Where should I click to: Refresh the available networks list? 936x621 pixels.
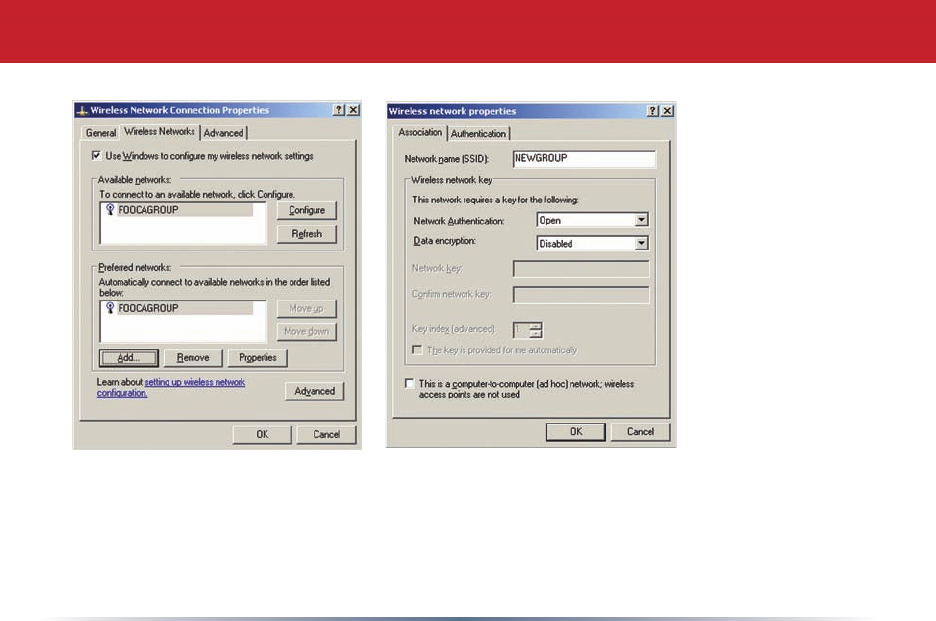point(307,234)
